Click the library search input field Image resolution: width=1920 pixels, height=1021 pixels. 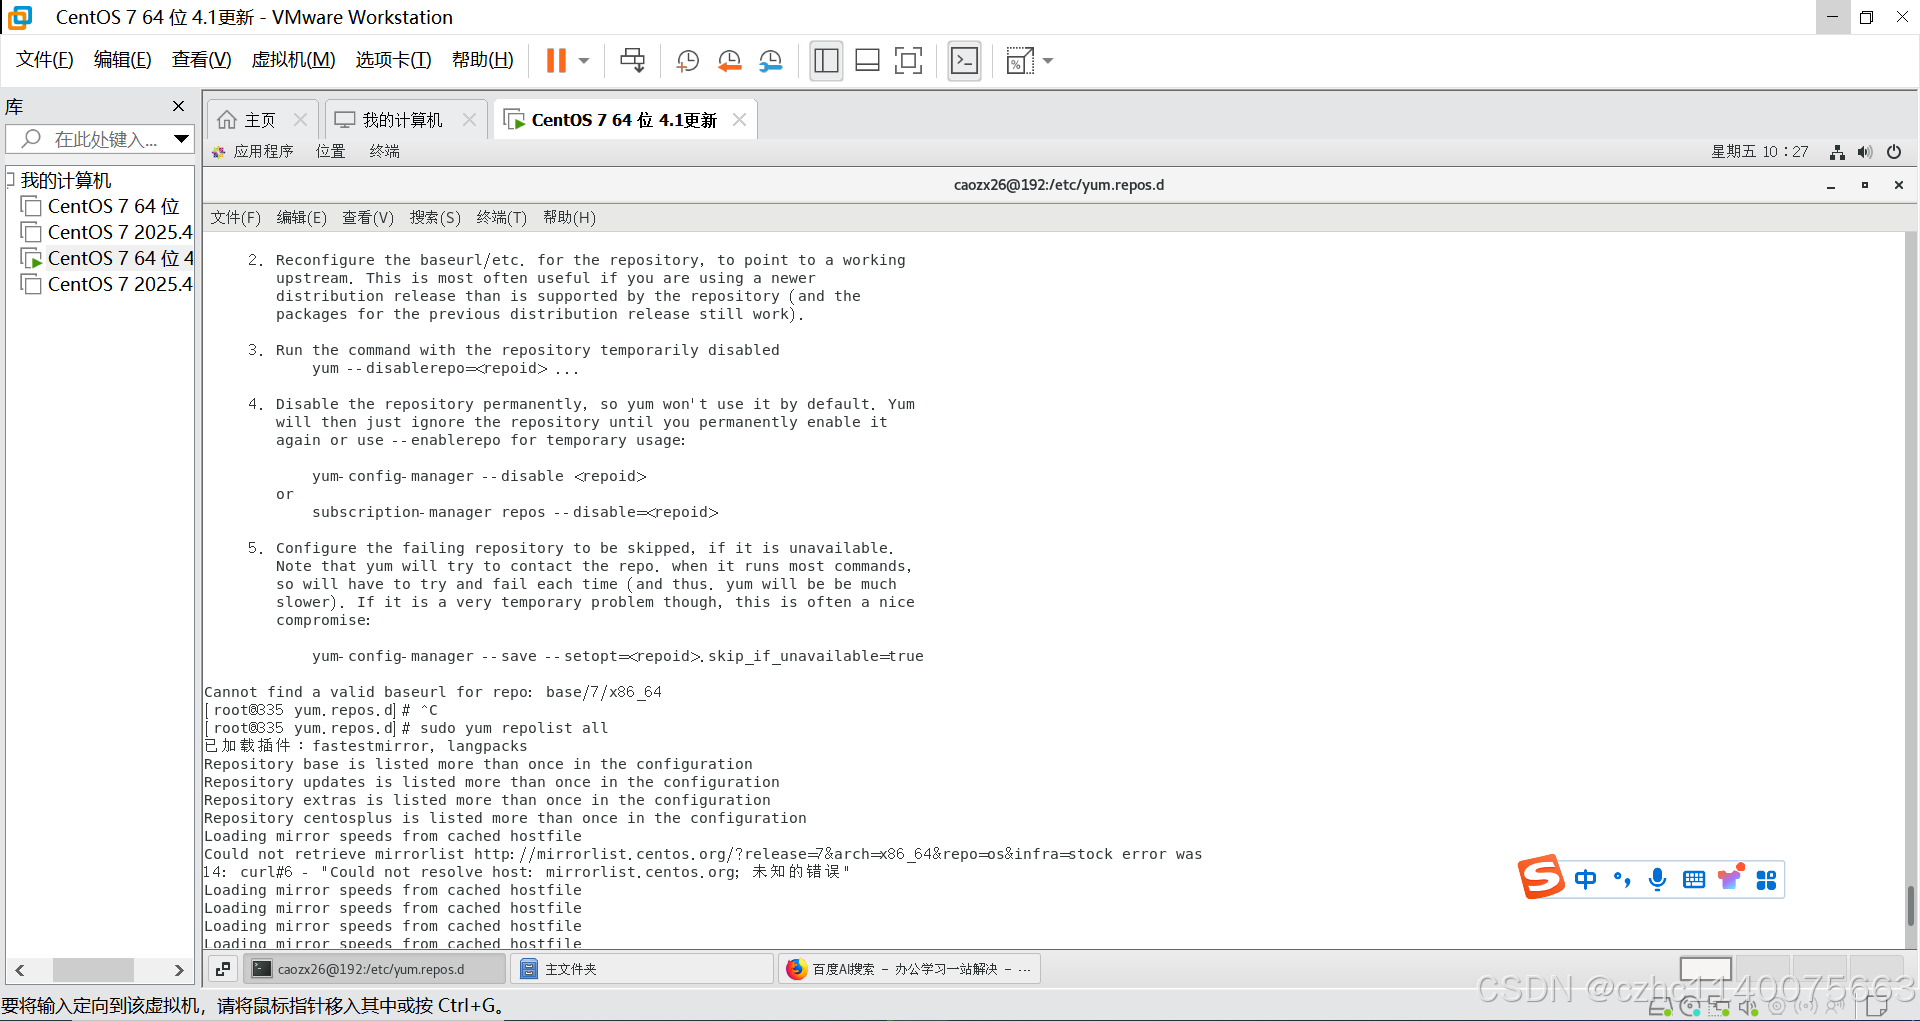[97, 139]
